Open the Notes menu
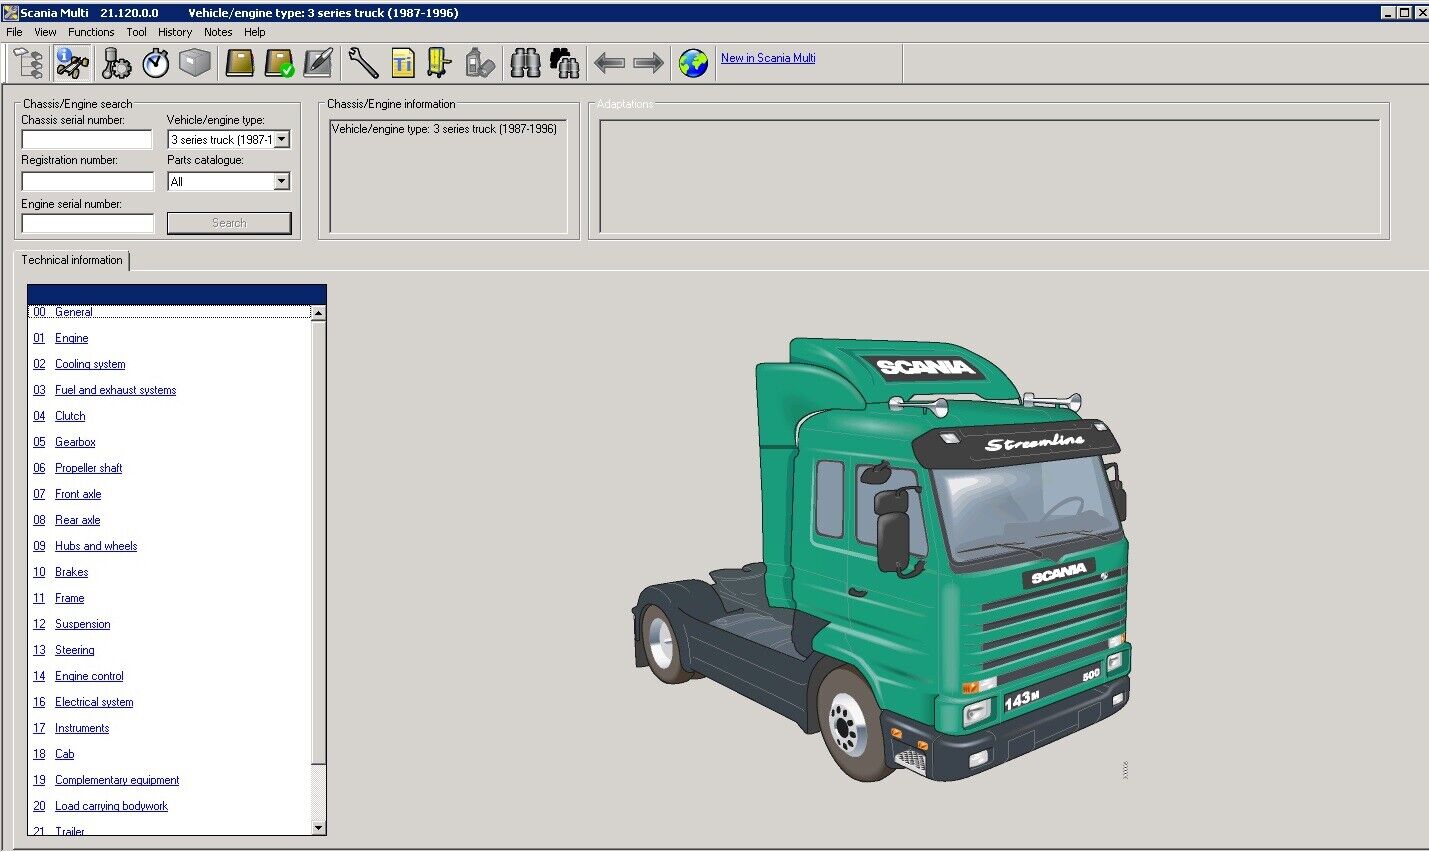Screen dimensions: 1429x852 (x=218, y=32)
